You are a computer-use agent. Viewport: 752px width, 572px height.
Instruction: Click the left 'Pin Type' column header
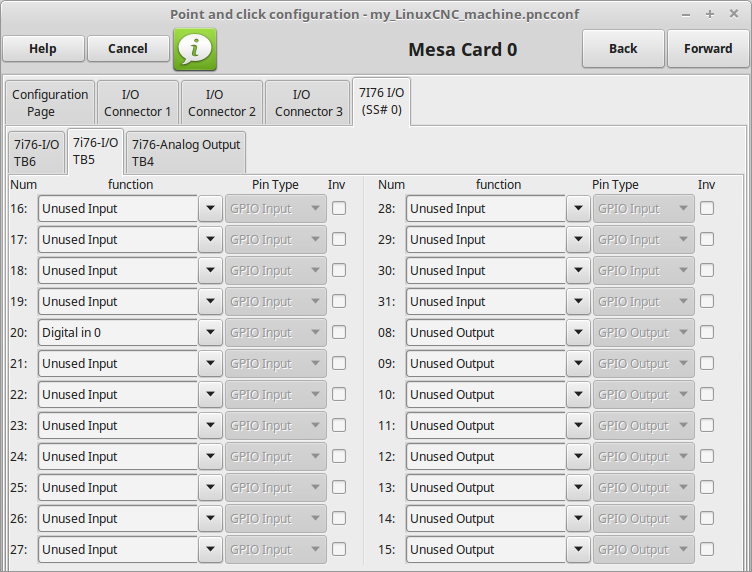275,185
